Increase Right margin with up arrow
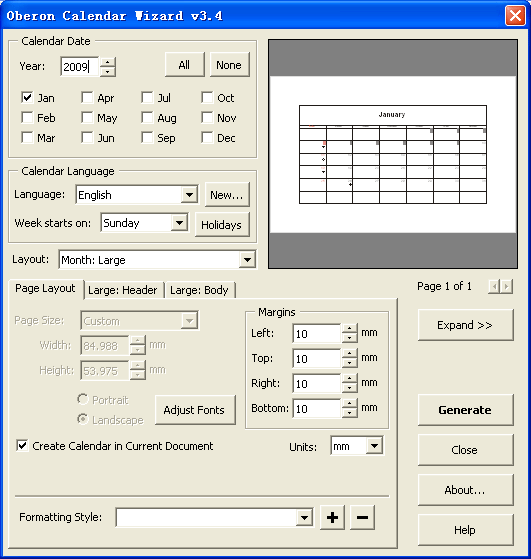The width and height of the screenshot is (531, 559). tap(349, 379)
